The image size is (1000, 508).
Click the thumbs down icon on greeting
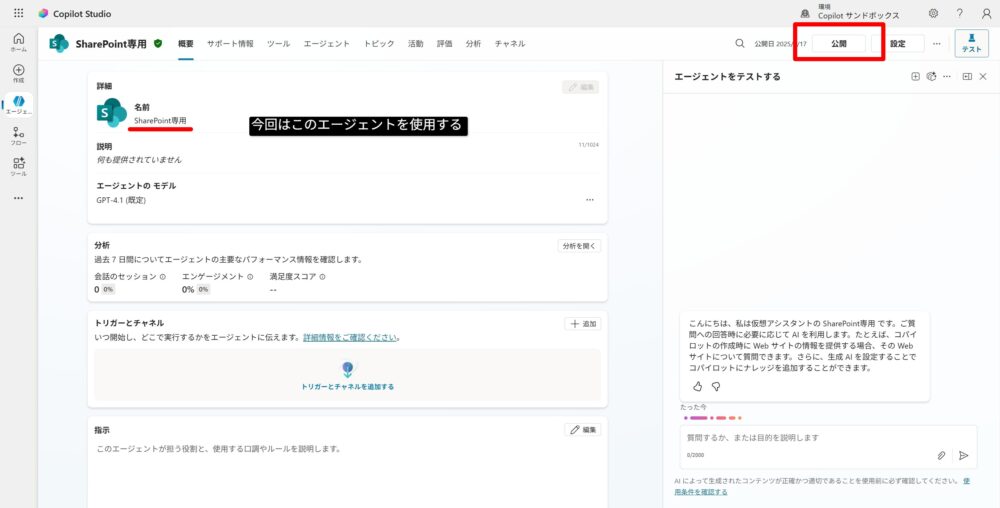pos(716,386)
